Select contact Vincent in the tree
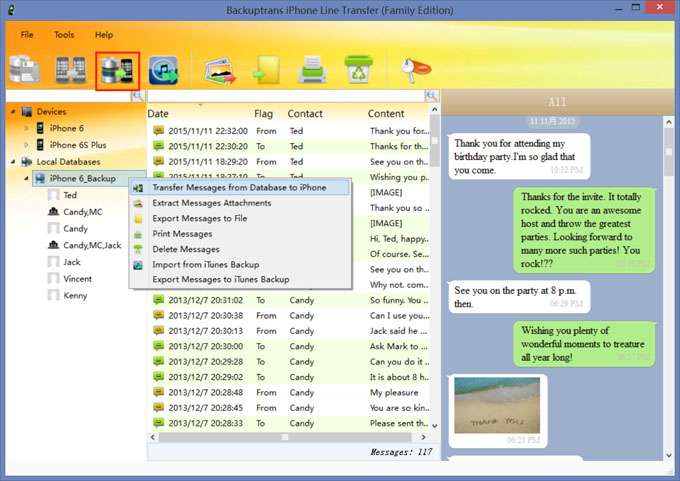 click(x=78, y=279)
